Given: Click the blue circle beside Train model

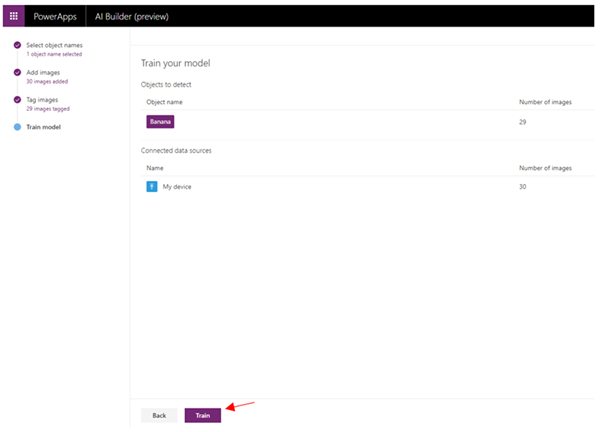Looking at the screenshot, I should point(17,127).
